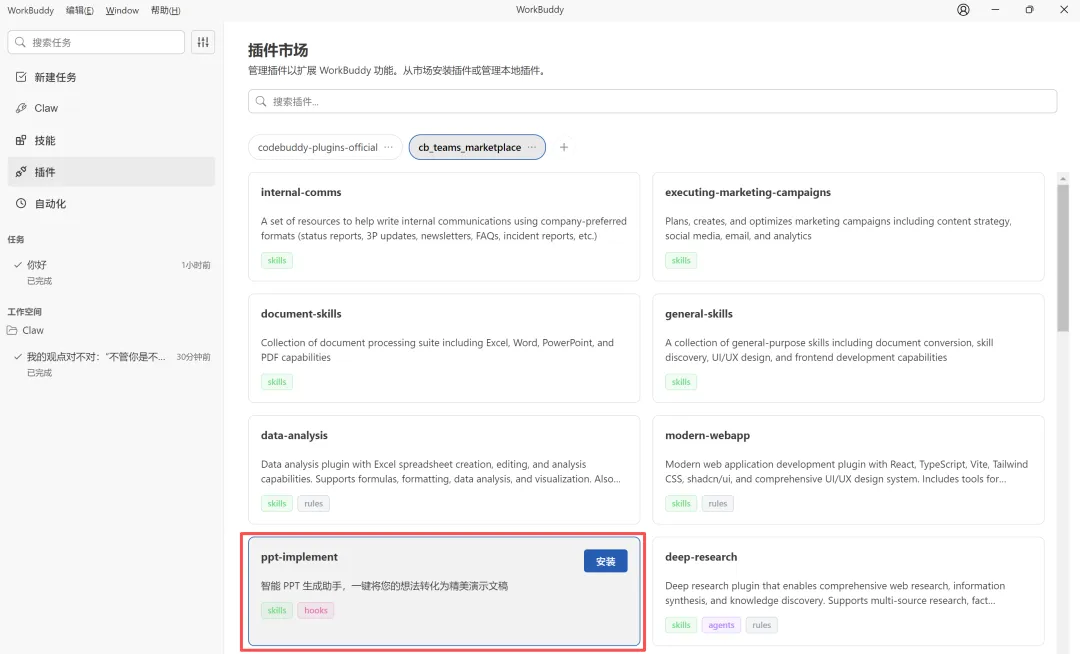The image size is (1080, 654).
Task: Click the 插件市场 heading
Action: (278, 50)
